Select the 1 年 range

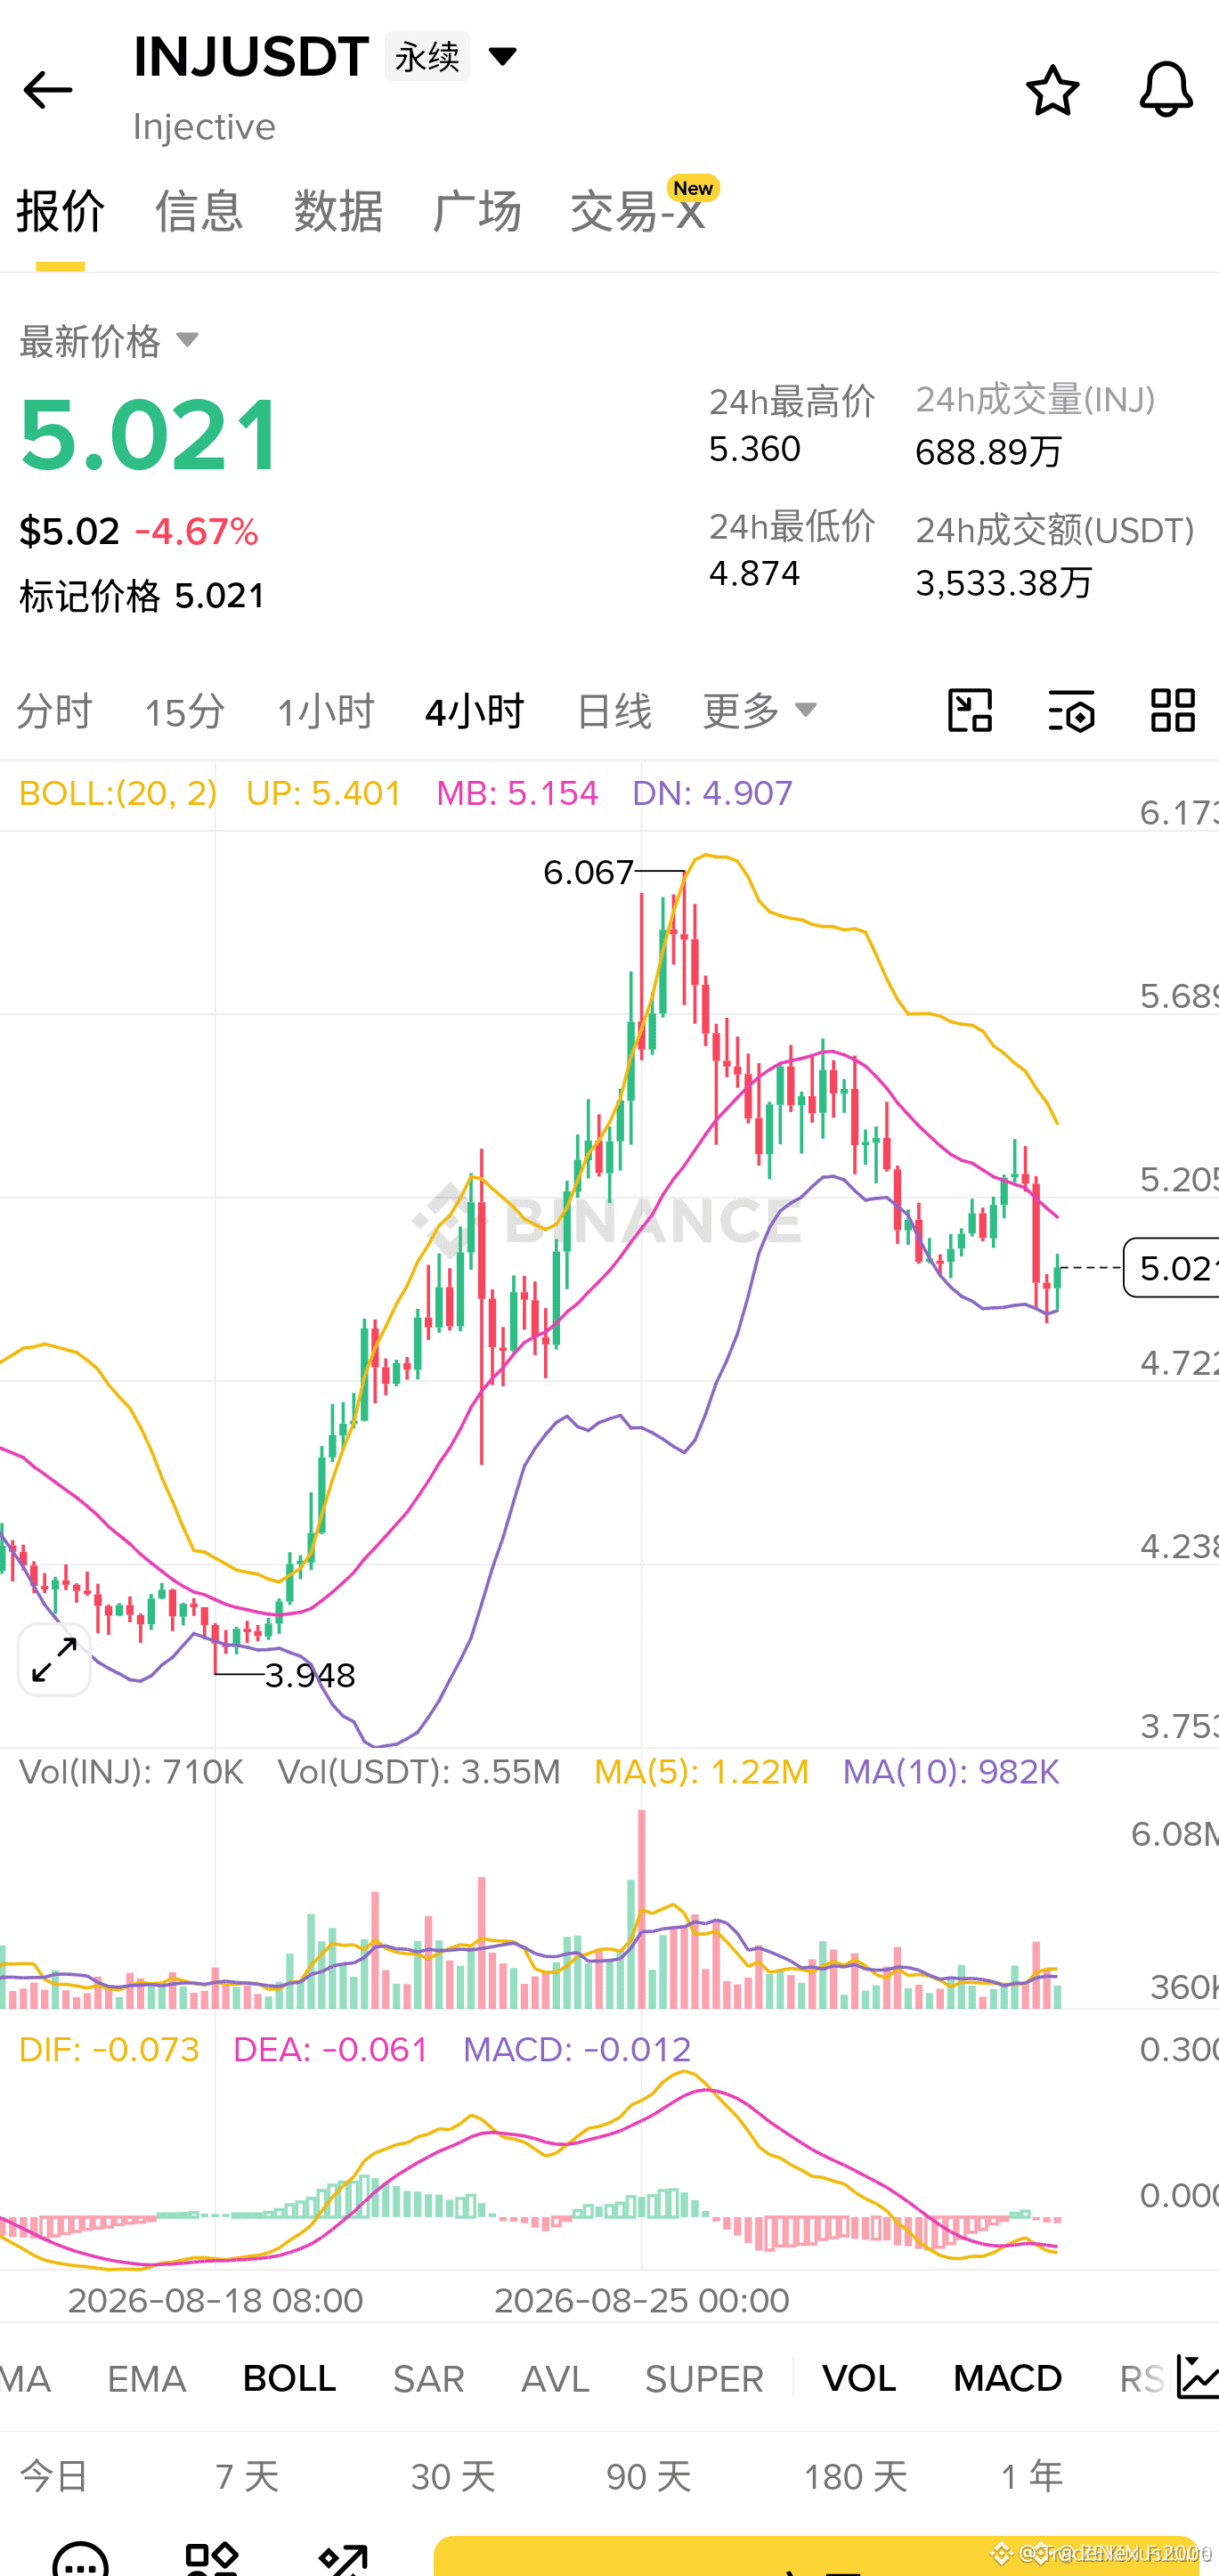[1032, 2477]
